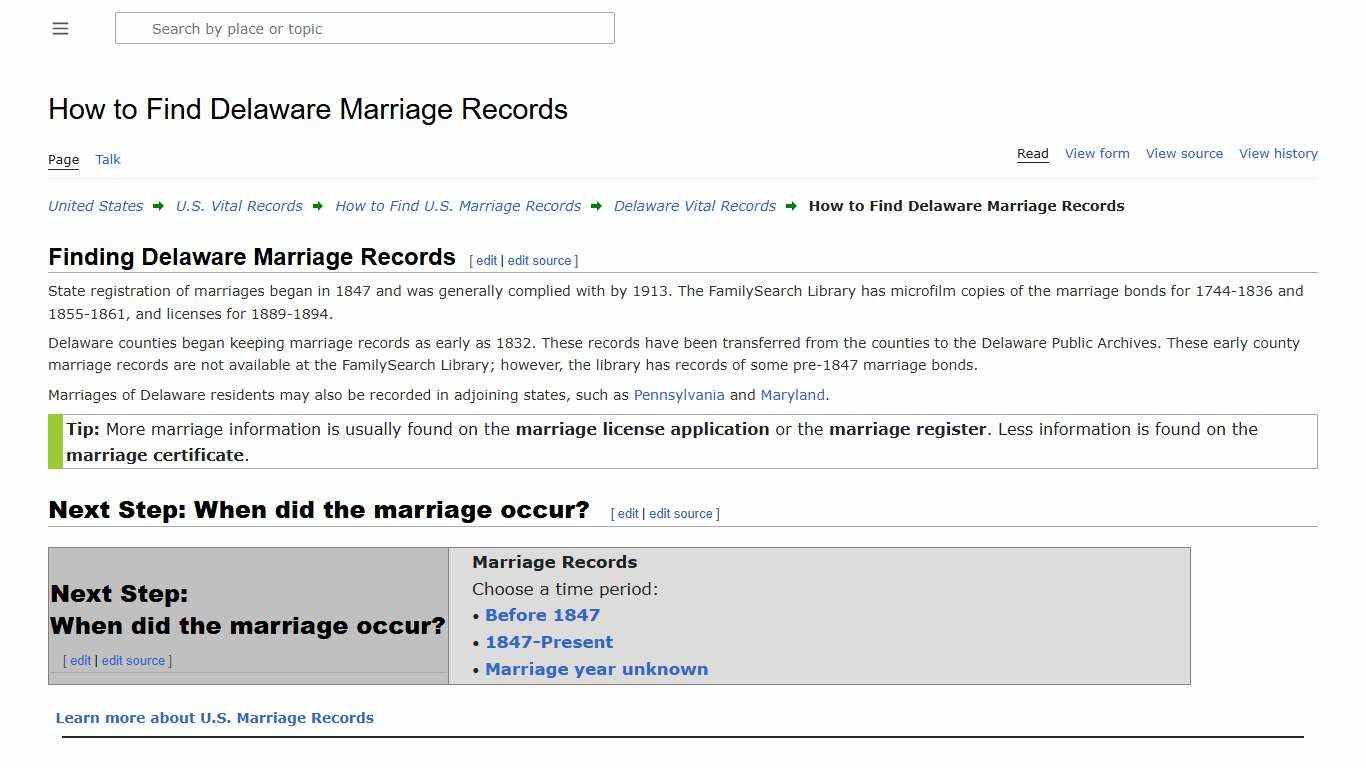Navigate to United States breadcrumb link
Screen dimensions: 1366x768
coord(94,206)
